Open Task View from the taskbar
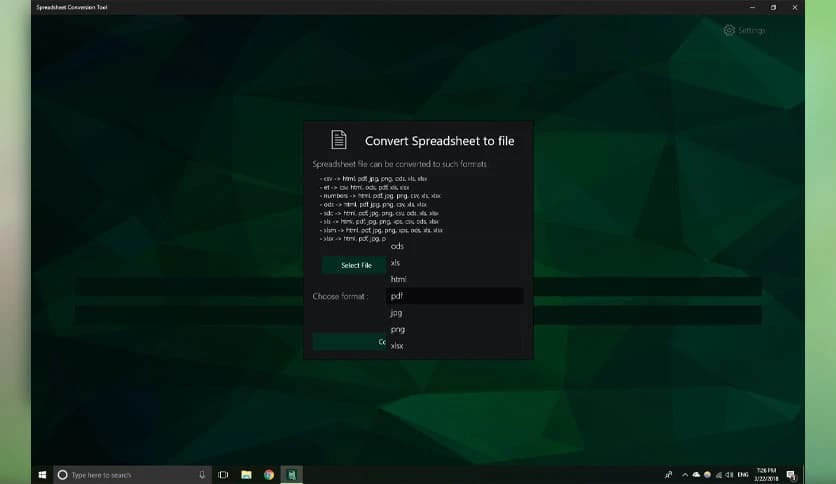 (x=223, y=474)
